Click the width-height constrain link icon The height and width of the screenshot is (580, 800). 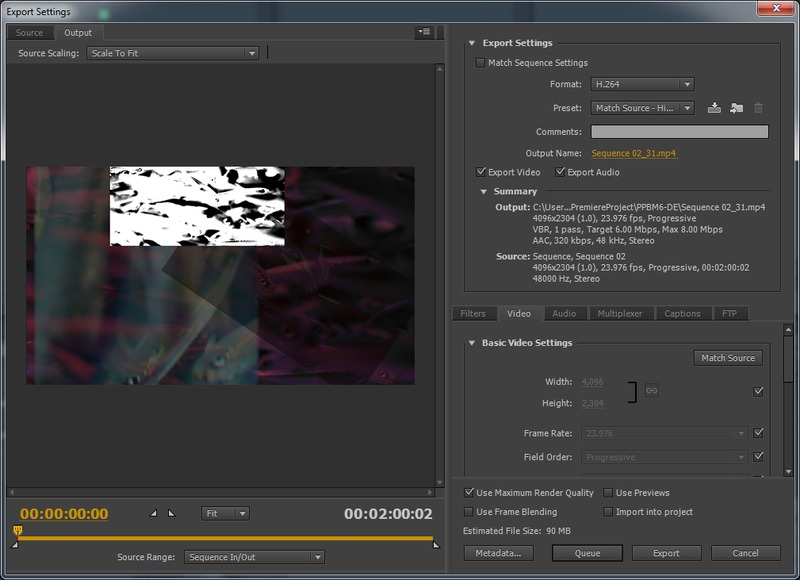click(x=651, y=390)
